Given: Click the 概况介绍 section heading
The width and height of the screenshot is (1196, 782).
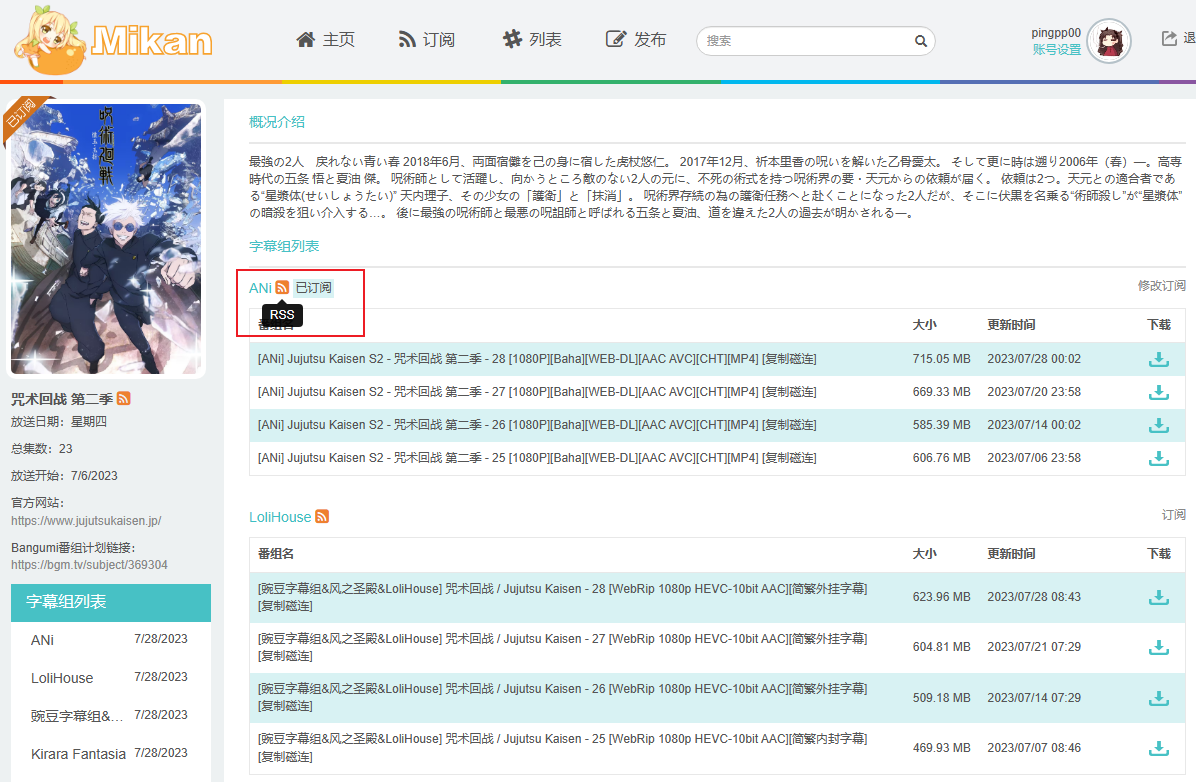Looking at the screenshot, I should pos(277,121).
